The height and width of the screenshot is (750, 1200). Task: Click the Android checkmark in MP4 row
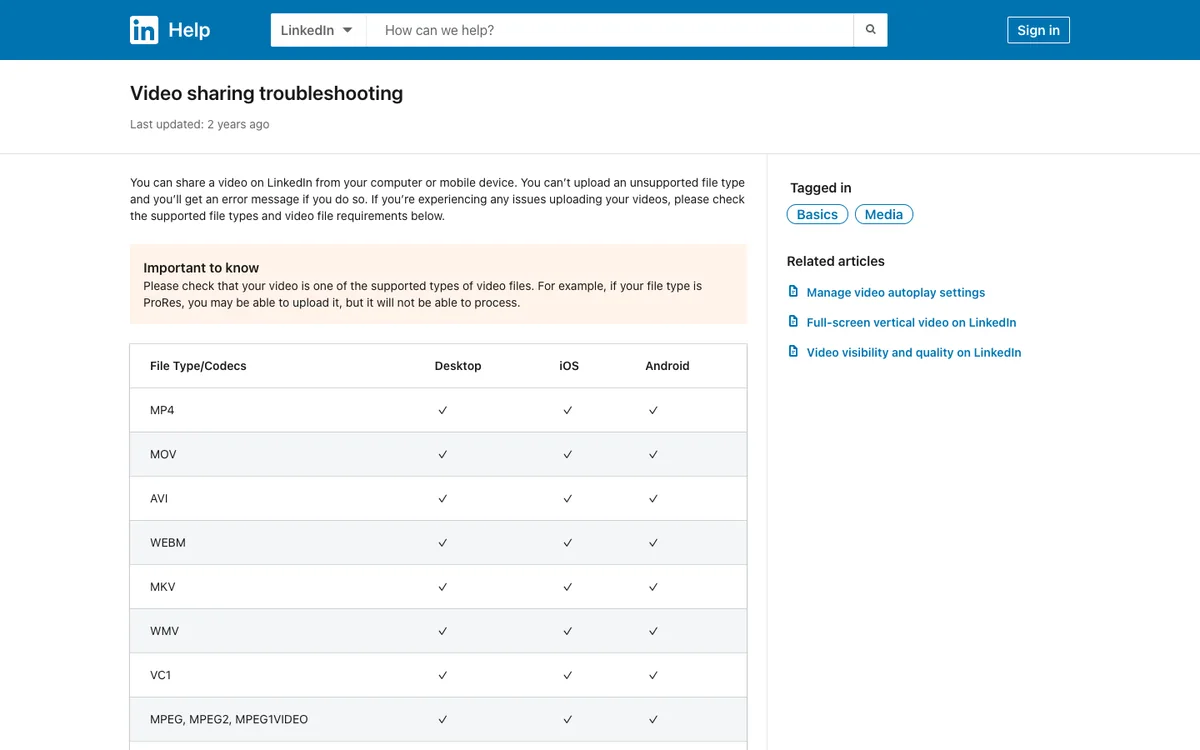click(653, 410)
